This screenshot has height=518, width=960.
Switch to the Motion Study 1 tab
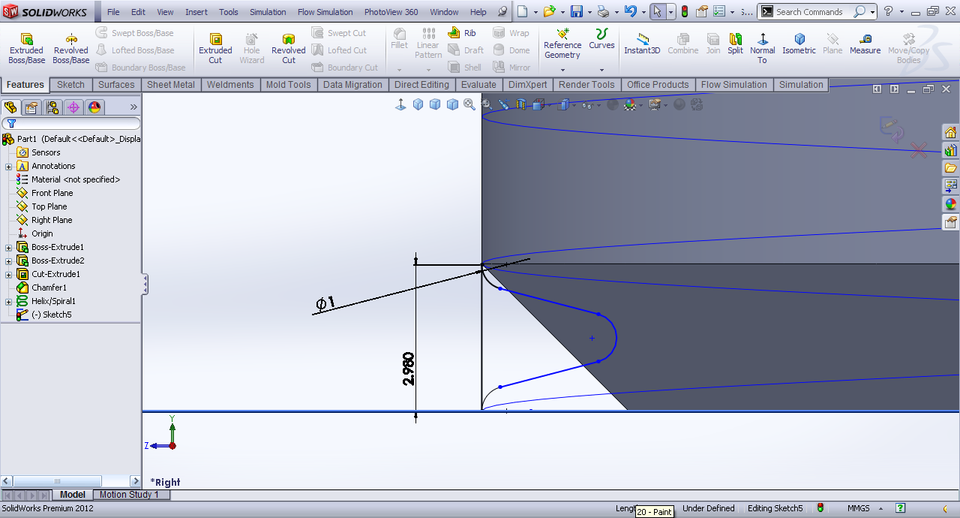tap(129, 494)
